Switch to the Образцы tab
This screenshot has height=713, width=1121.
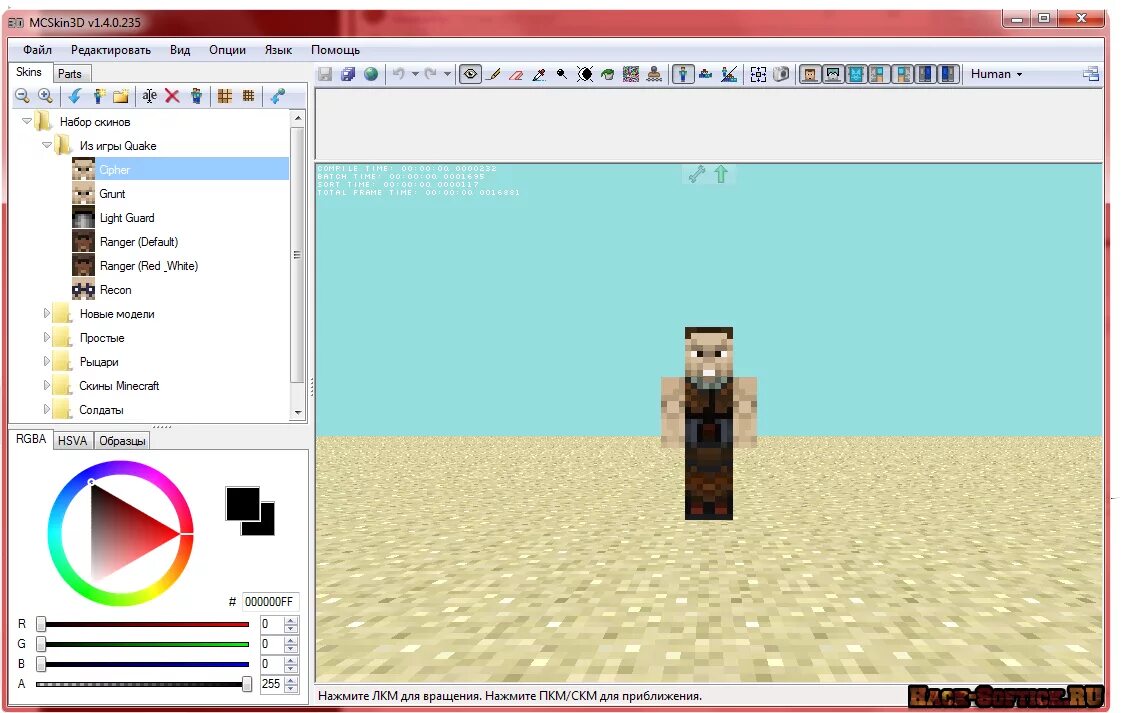pyautogui.click(x=122, y=441)
